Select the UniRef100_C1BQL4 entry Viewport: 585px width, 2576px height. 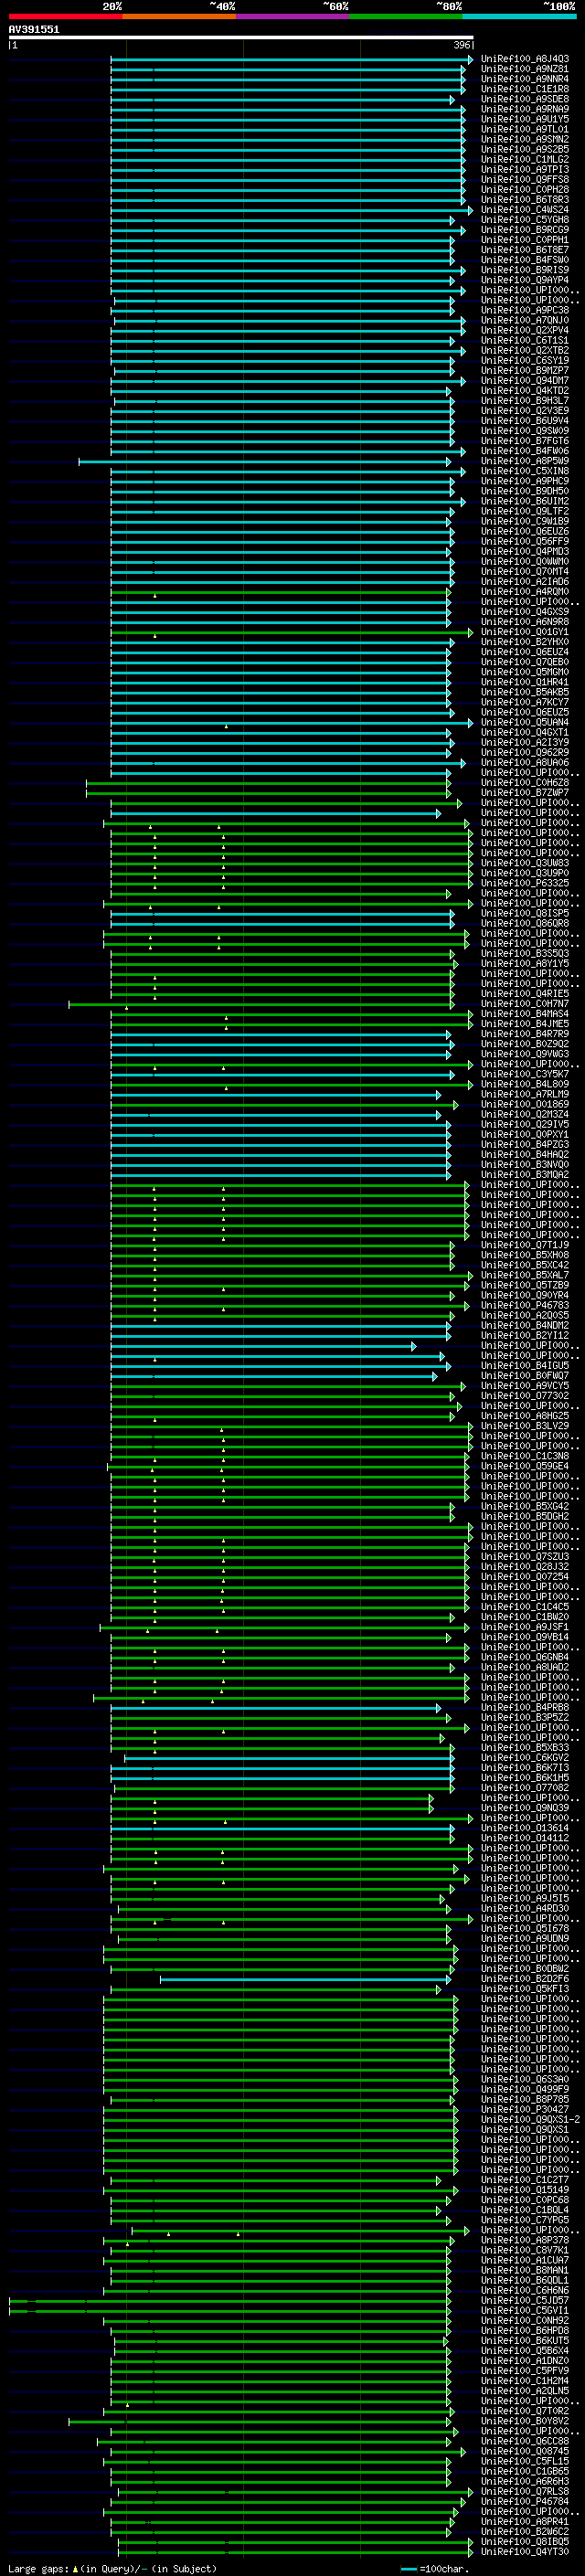point(525,2209)
